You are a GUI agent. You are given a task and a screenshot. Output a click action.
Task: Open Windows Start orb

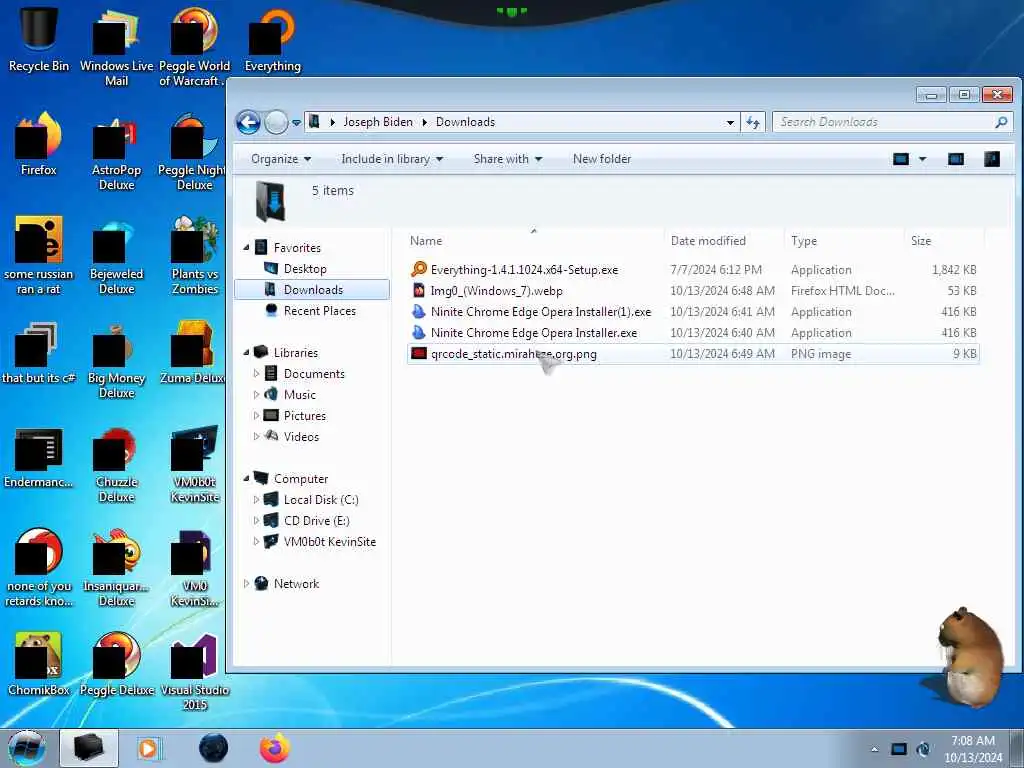point(27,748)
